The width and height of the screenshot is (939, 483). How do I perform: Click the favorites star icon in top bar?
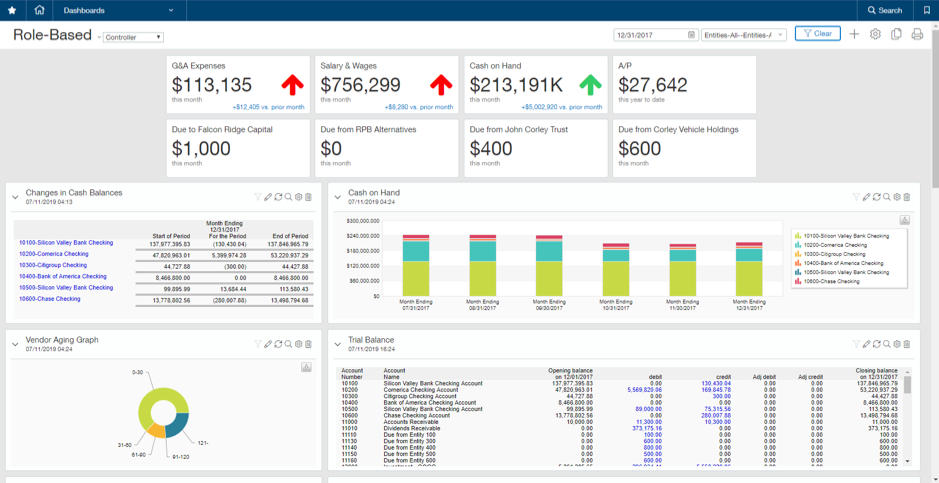(x=12, y=10)
